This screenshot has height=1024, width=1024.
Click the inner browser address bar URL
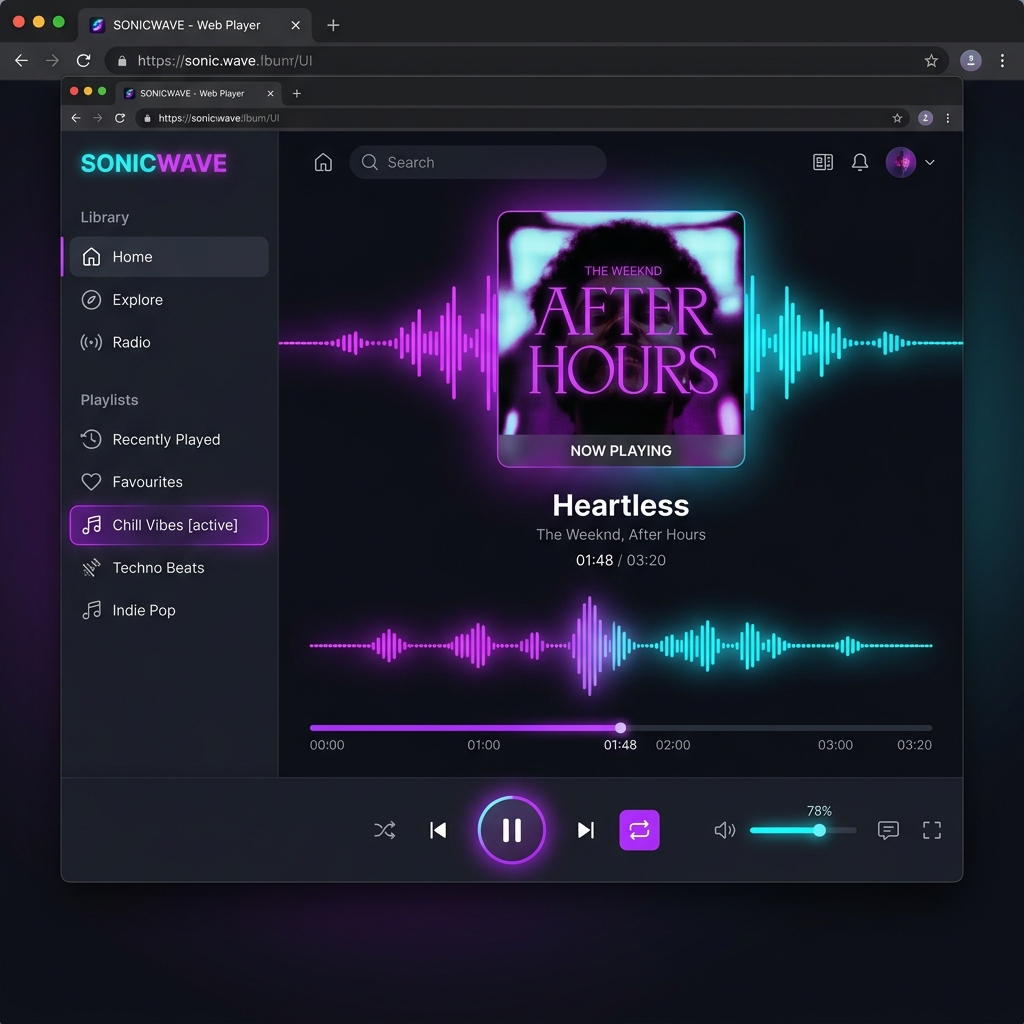pyautogui.click(x=219, y=118)
